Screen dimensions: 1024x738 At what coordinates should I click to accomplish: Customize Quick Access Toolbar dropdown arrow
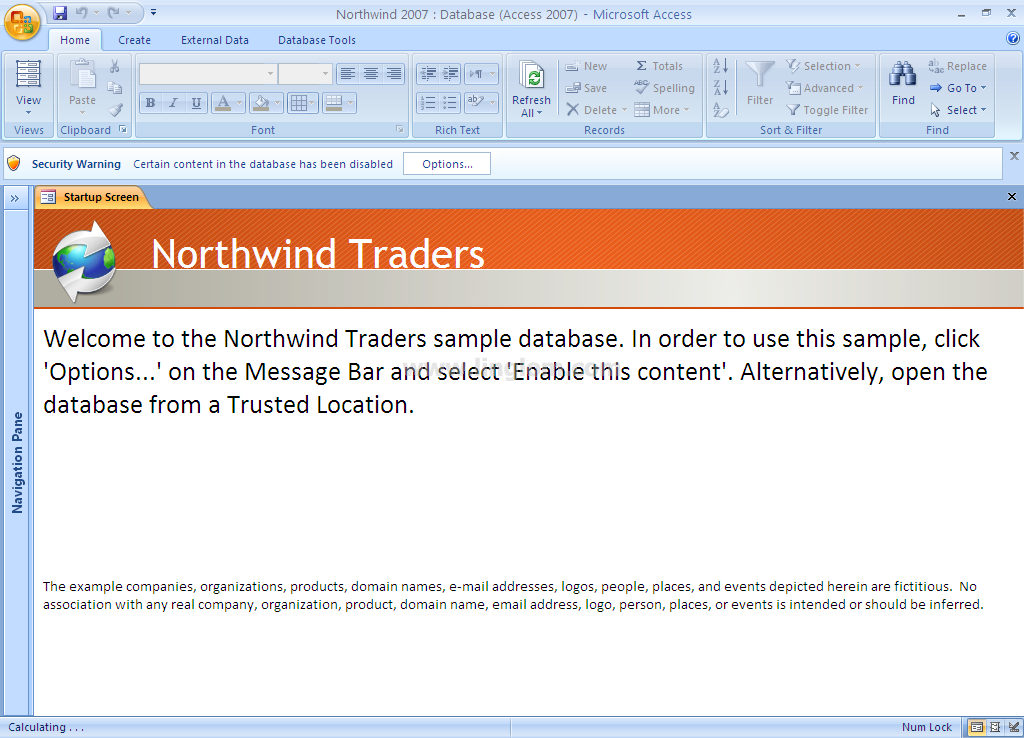(x=153, y=12)
